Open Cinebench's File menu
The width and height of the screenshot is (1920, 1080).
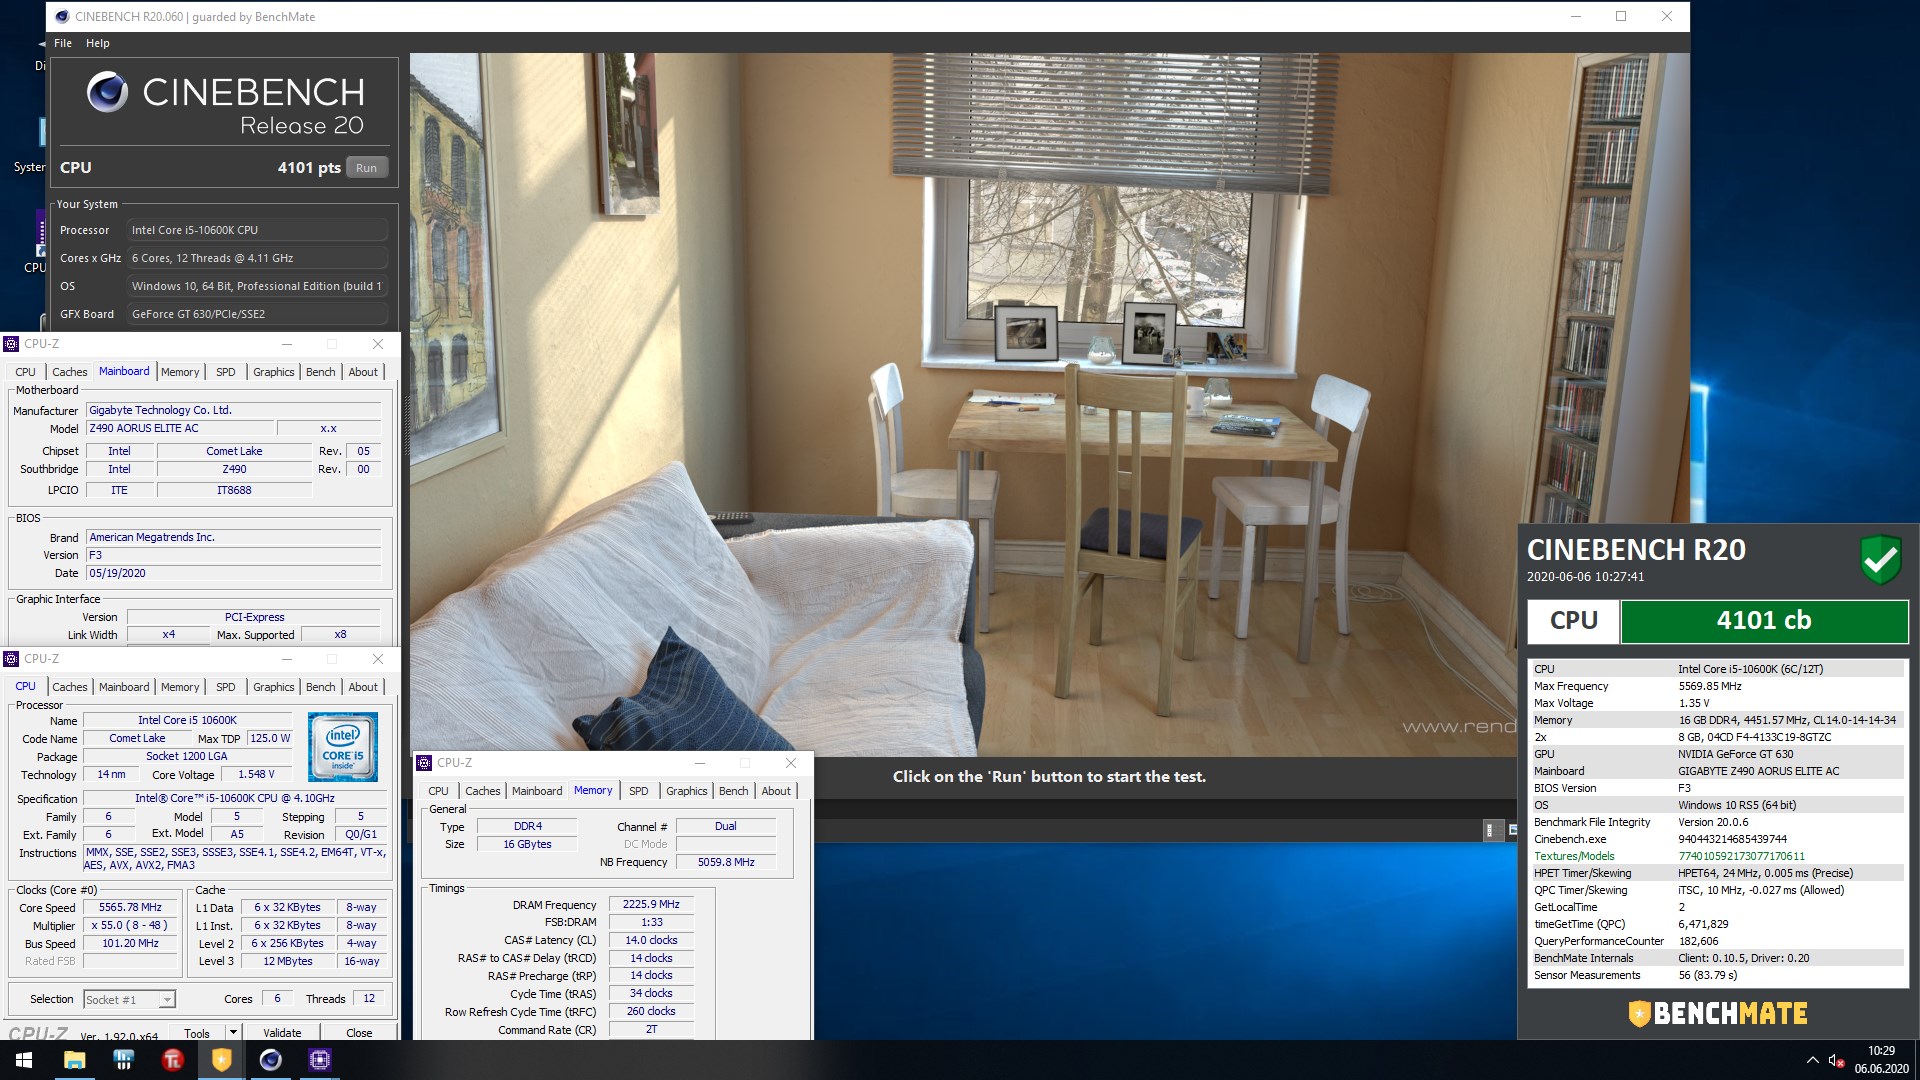pos(63,43)
